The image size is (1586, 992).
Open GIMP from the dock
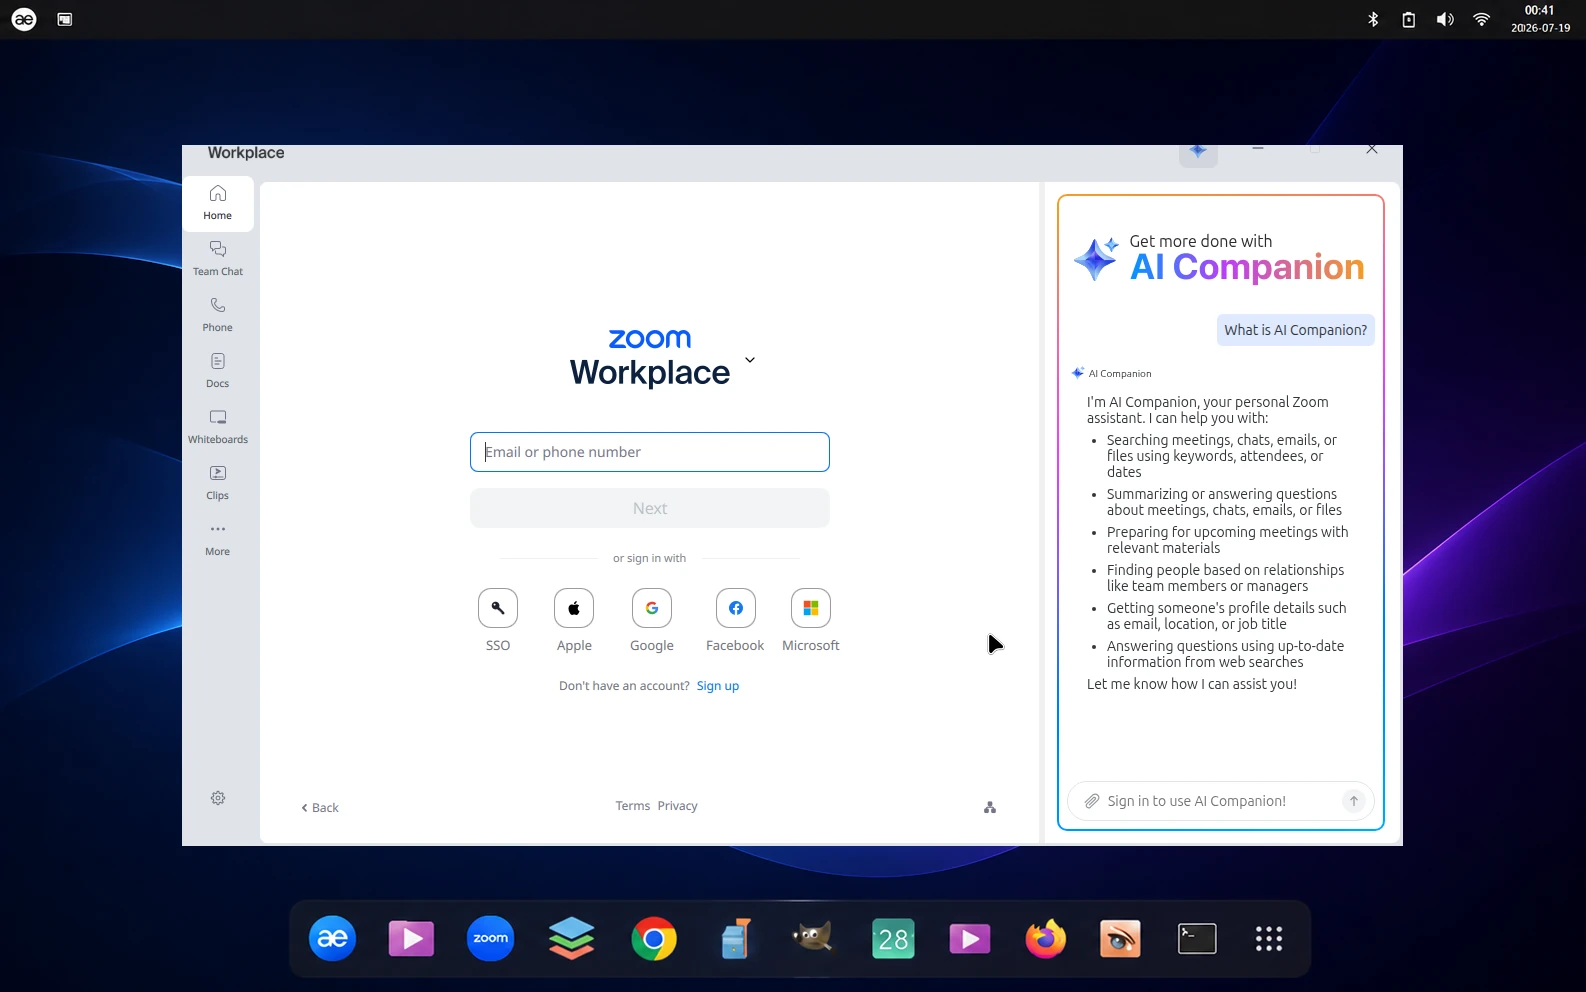tap(812, 939)
